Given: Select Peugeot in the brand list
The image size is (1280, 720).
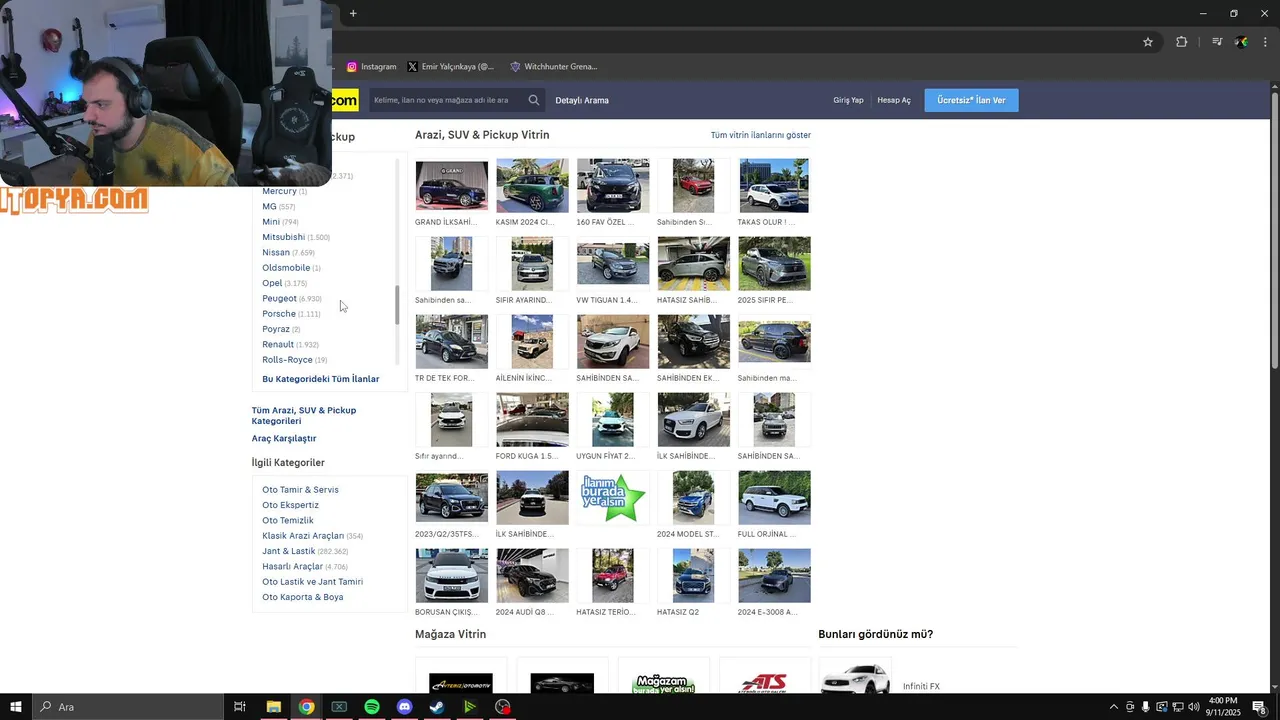Looking at the screenshot, I should coord(279,298).
